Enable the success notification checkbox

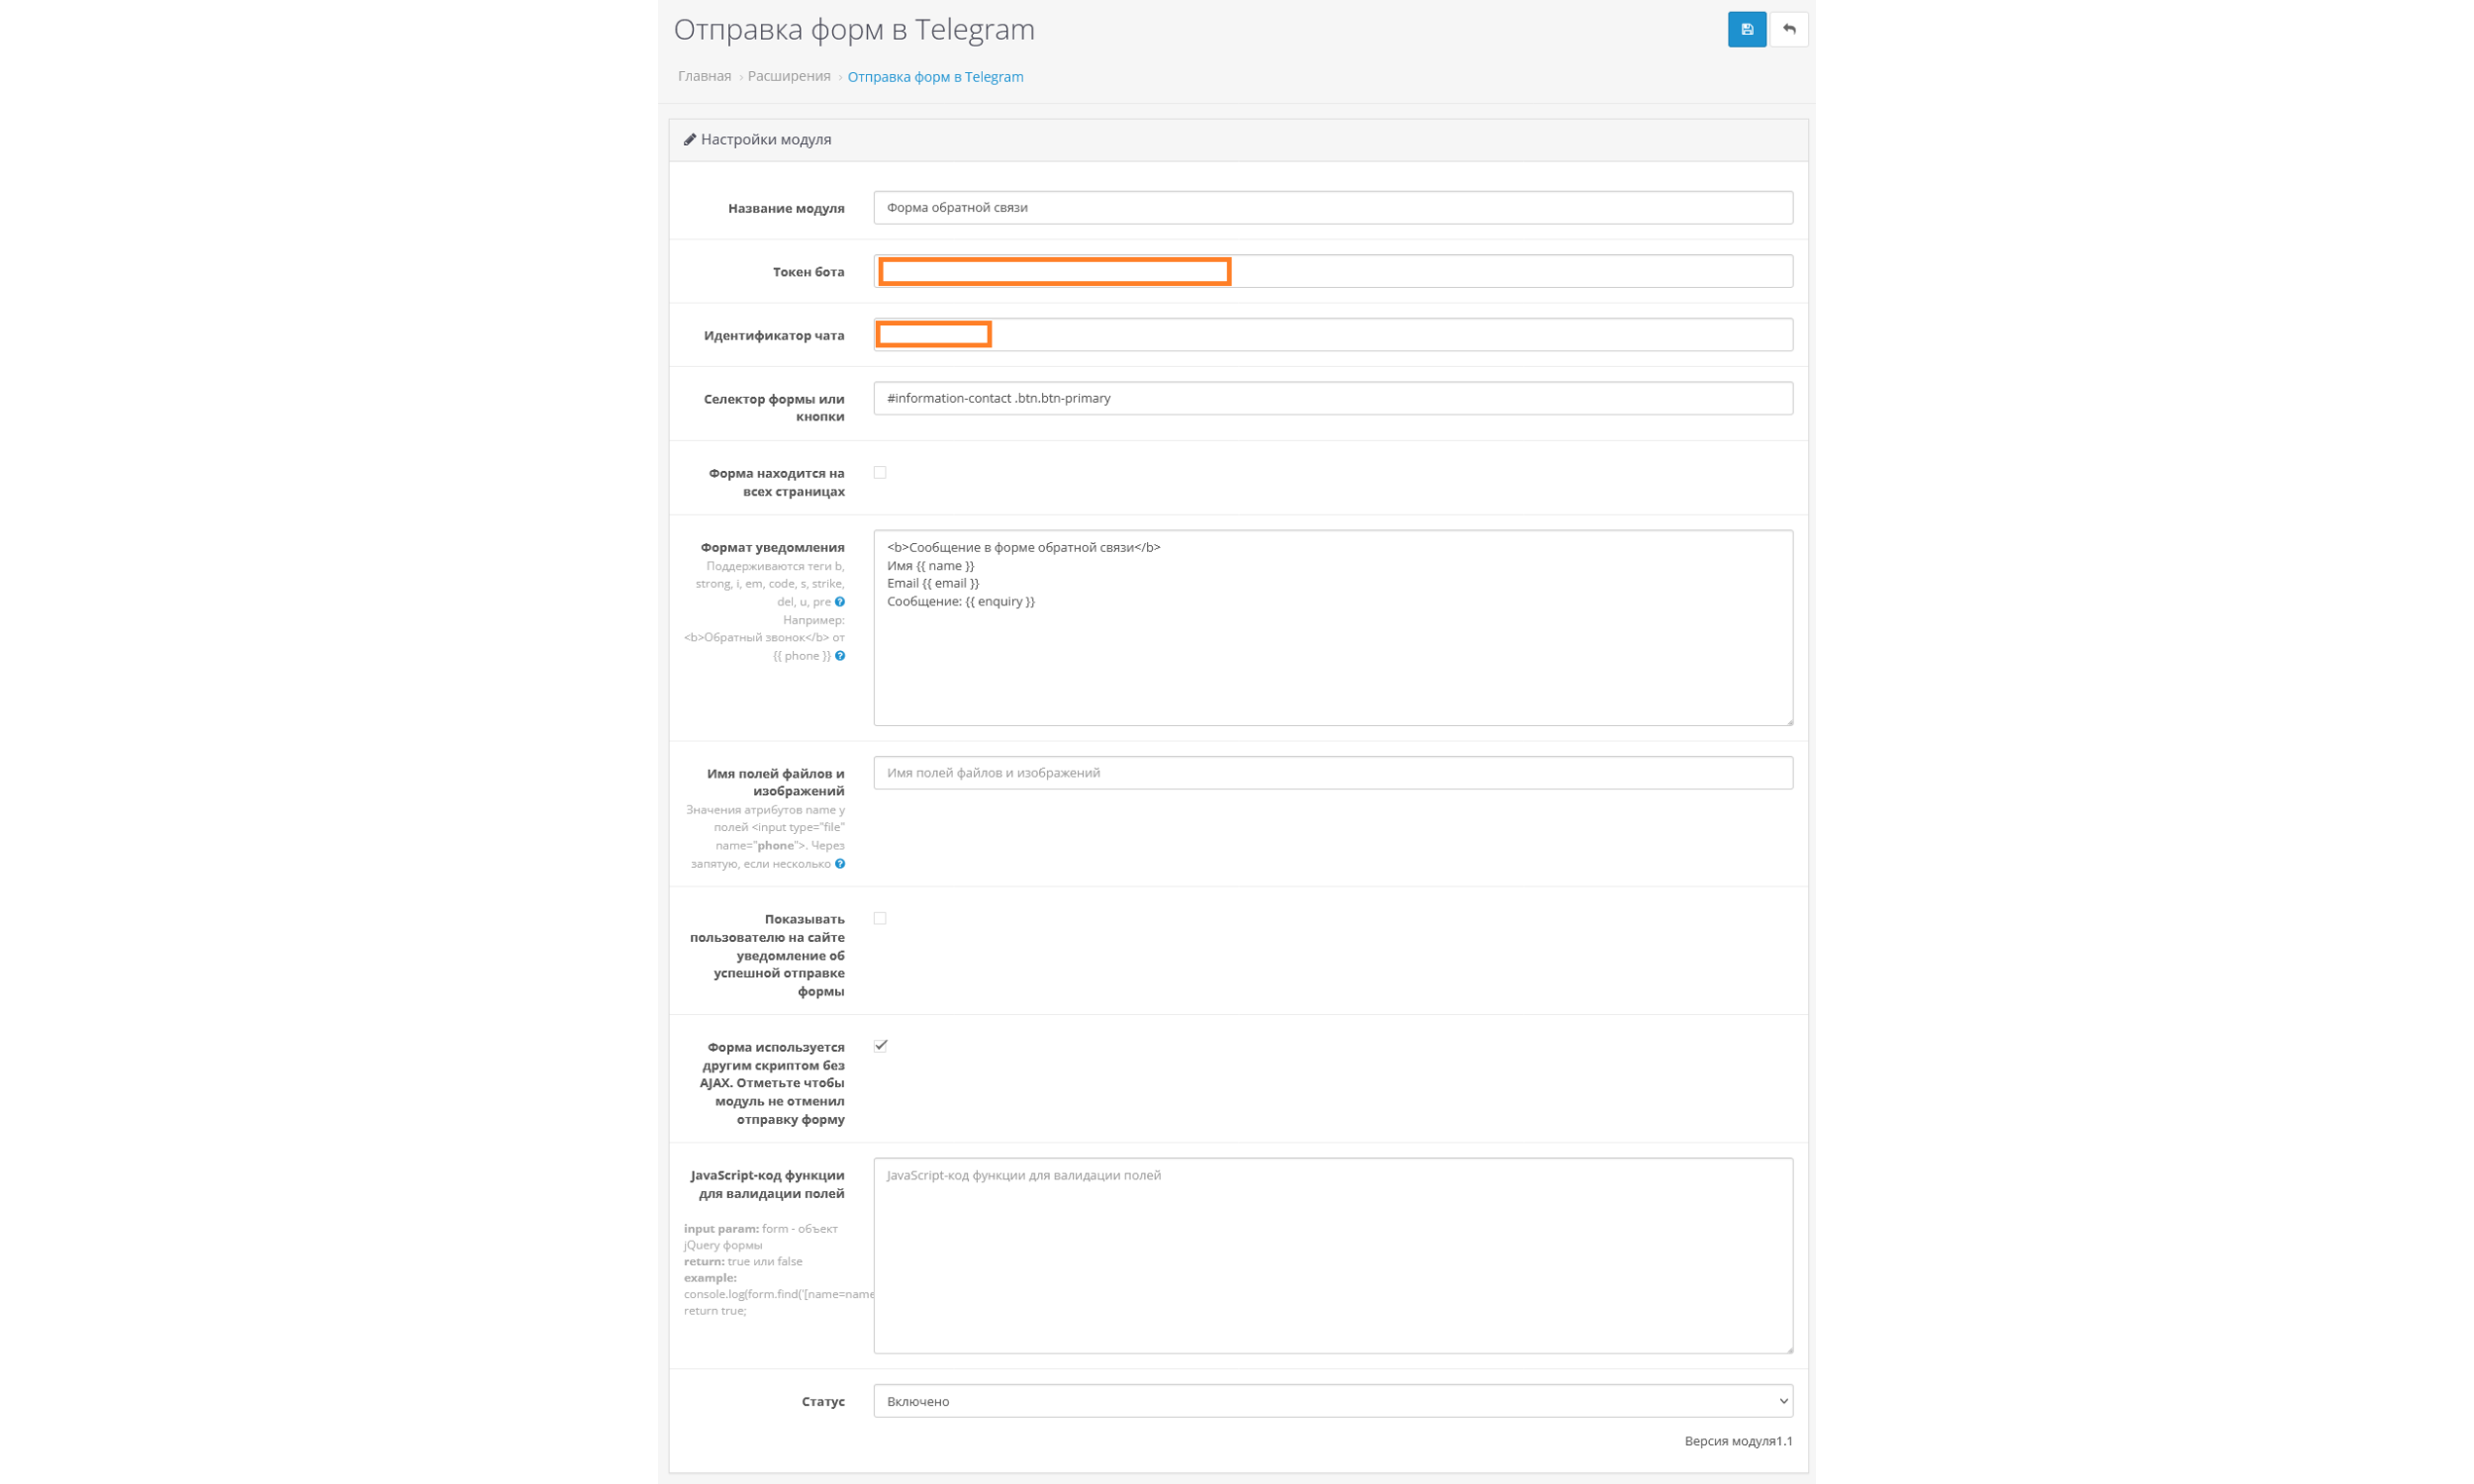point(880,919)
